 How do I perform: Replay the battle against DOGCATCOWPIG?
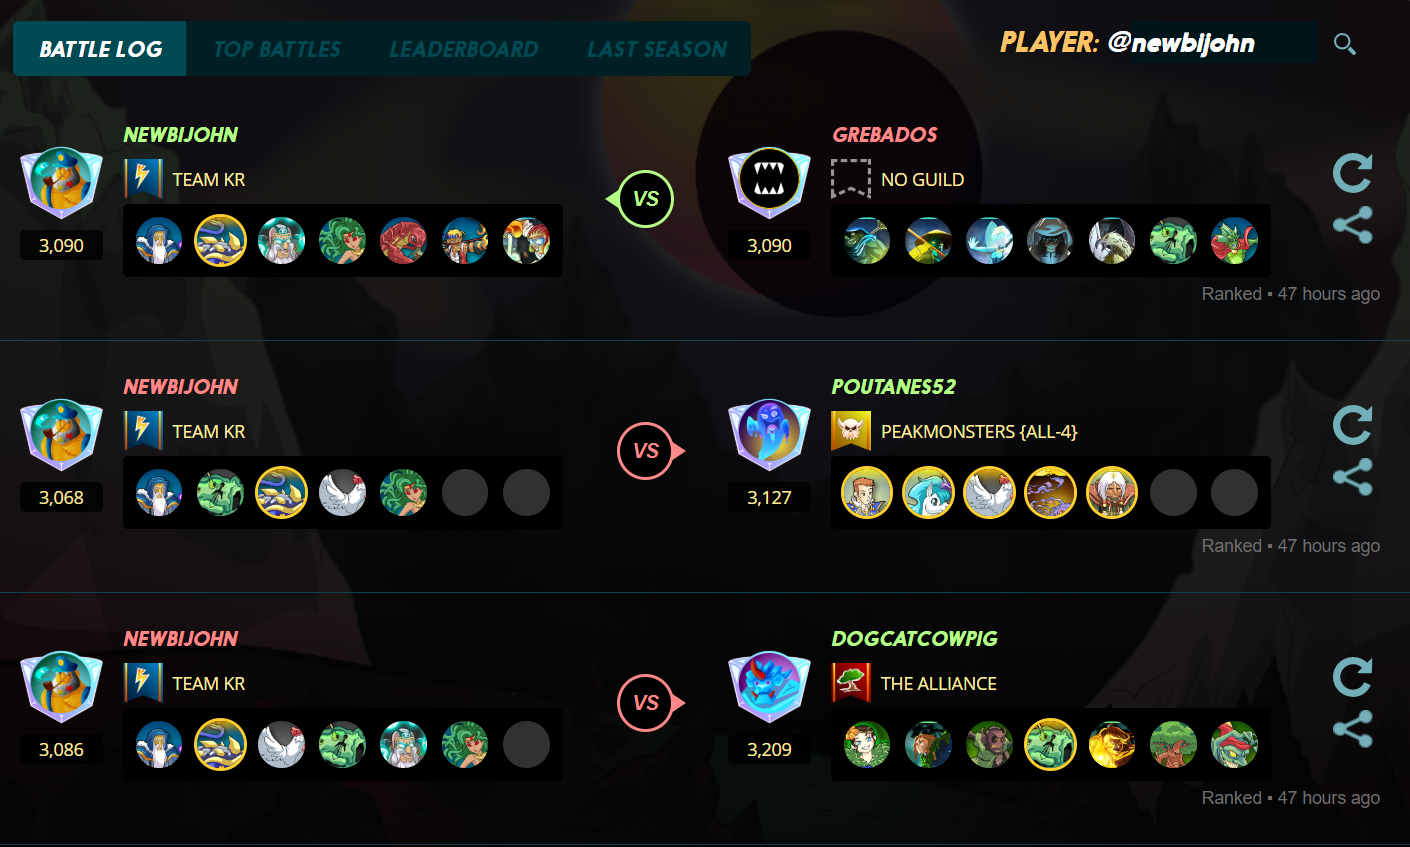pos(1352,677)
